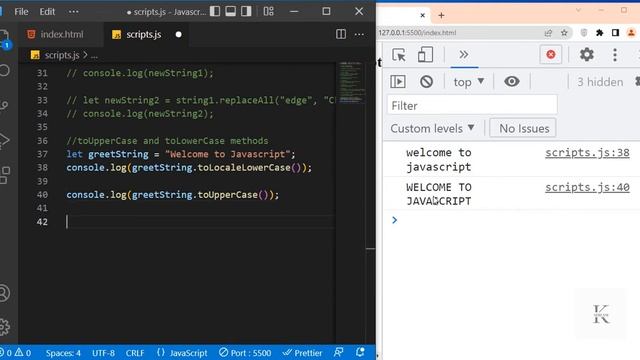
Task: Clear the console
Action: 426,82
